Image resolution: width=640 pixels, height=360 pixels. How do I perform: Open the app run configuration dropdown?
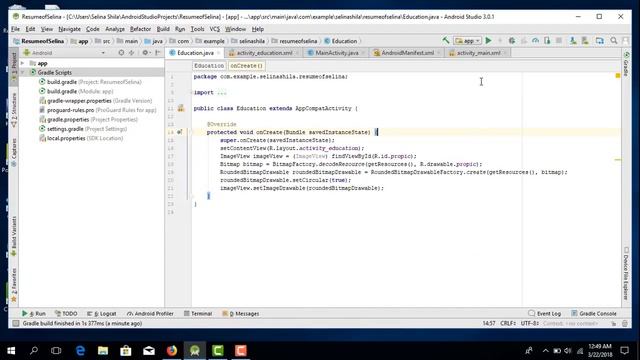point(467,41)
